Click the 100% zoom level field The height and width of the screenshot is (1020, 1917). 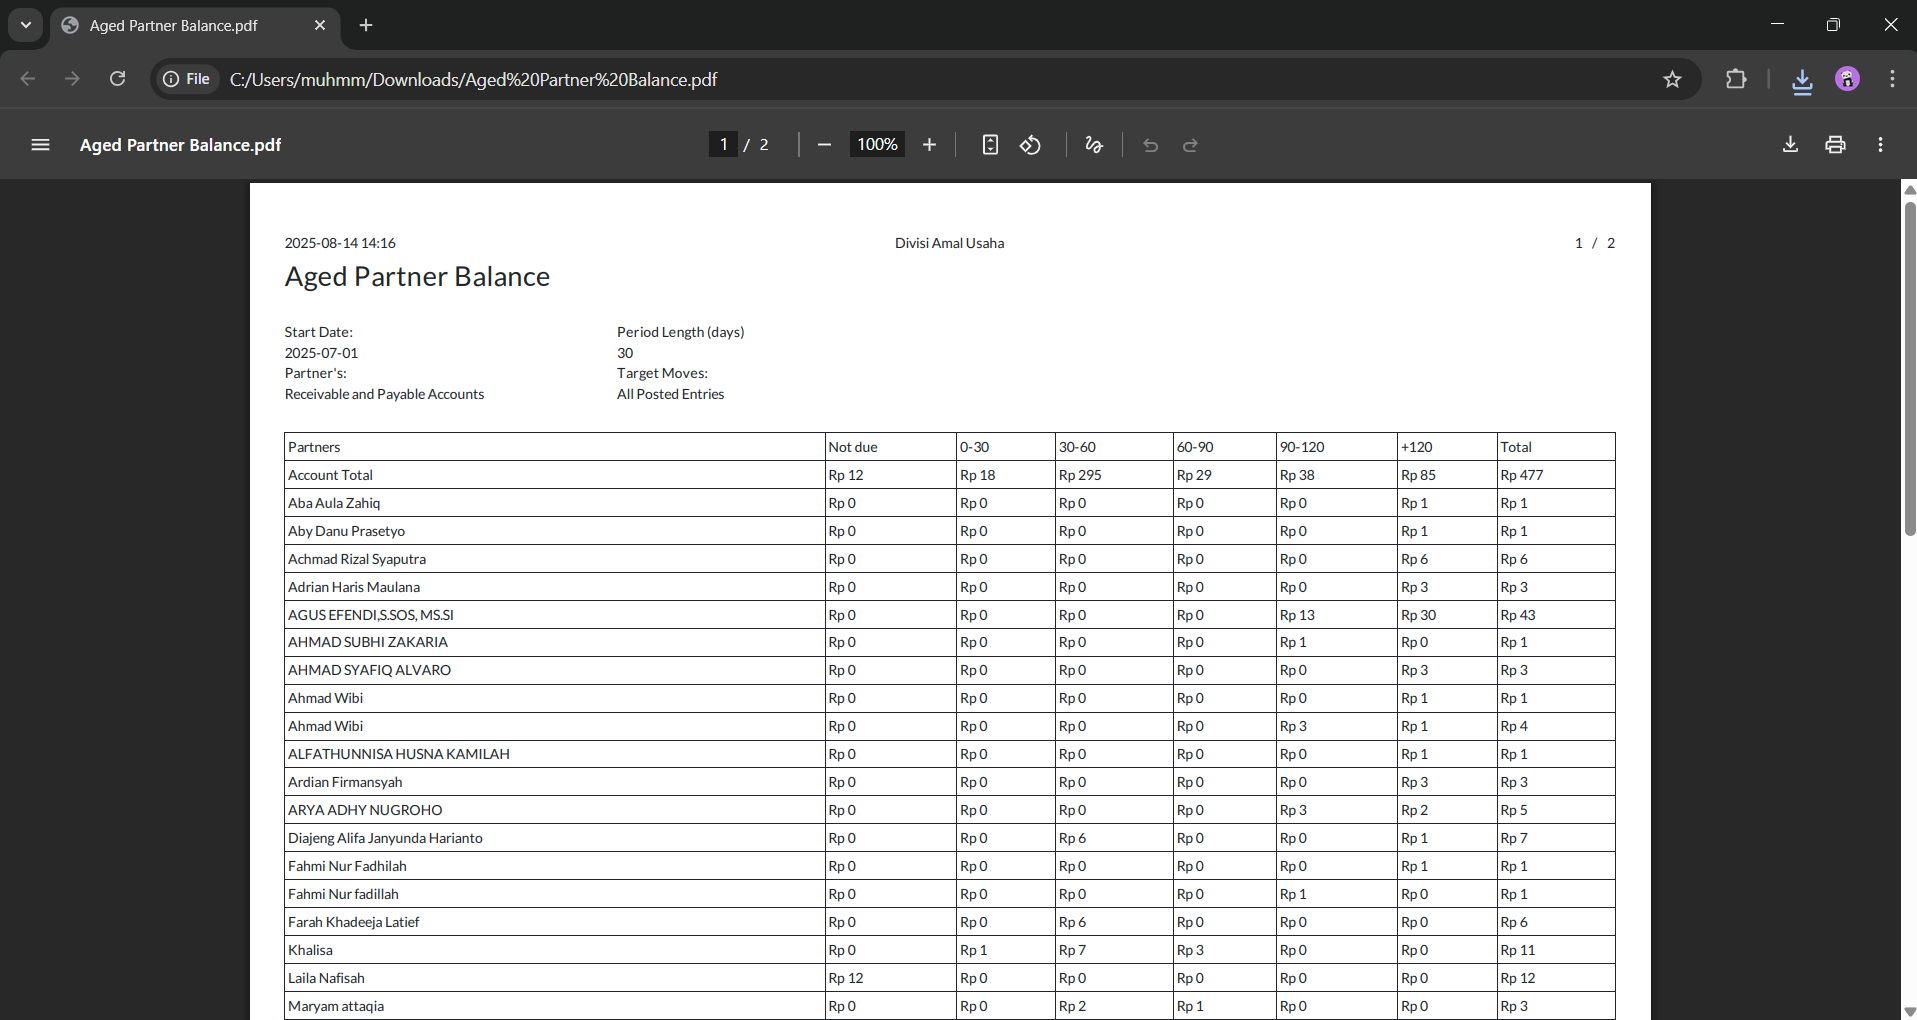coord(877,145)
